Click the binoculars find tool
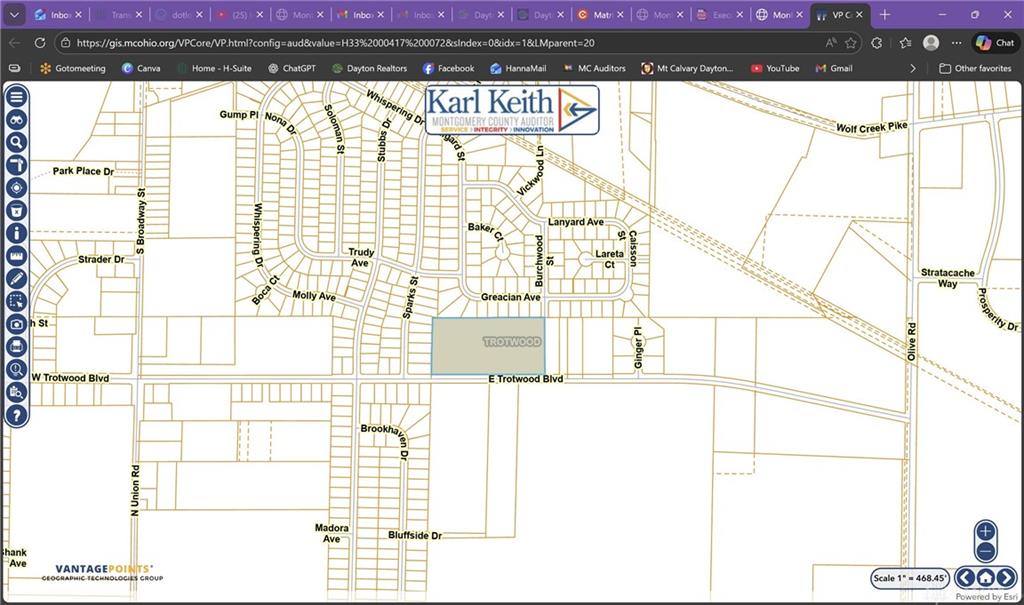This screenshot has height=605, width=1024. tap(16, 120)
